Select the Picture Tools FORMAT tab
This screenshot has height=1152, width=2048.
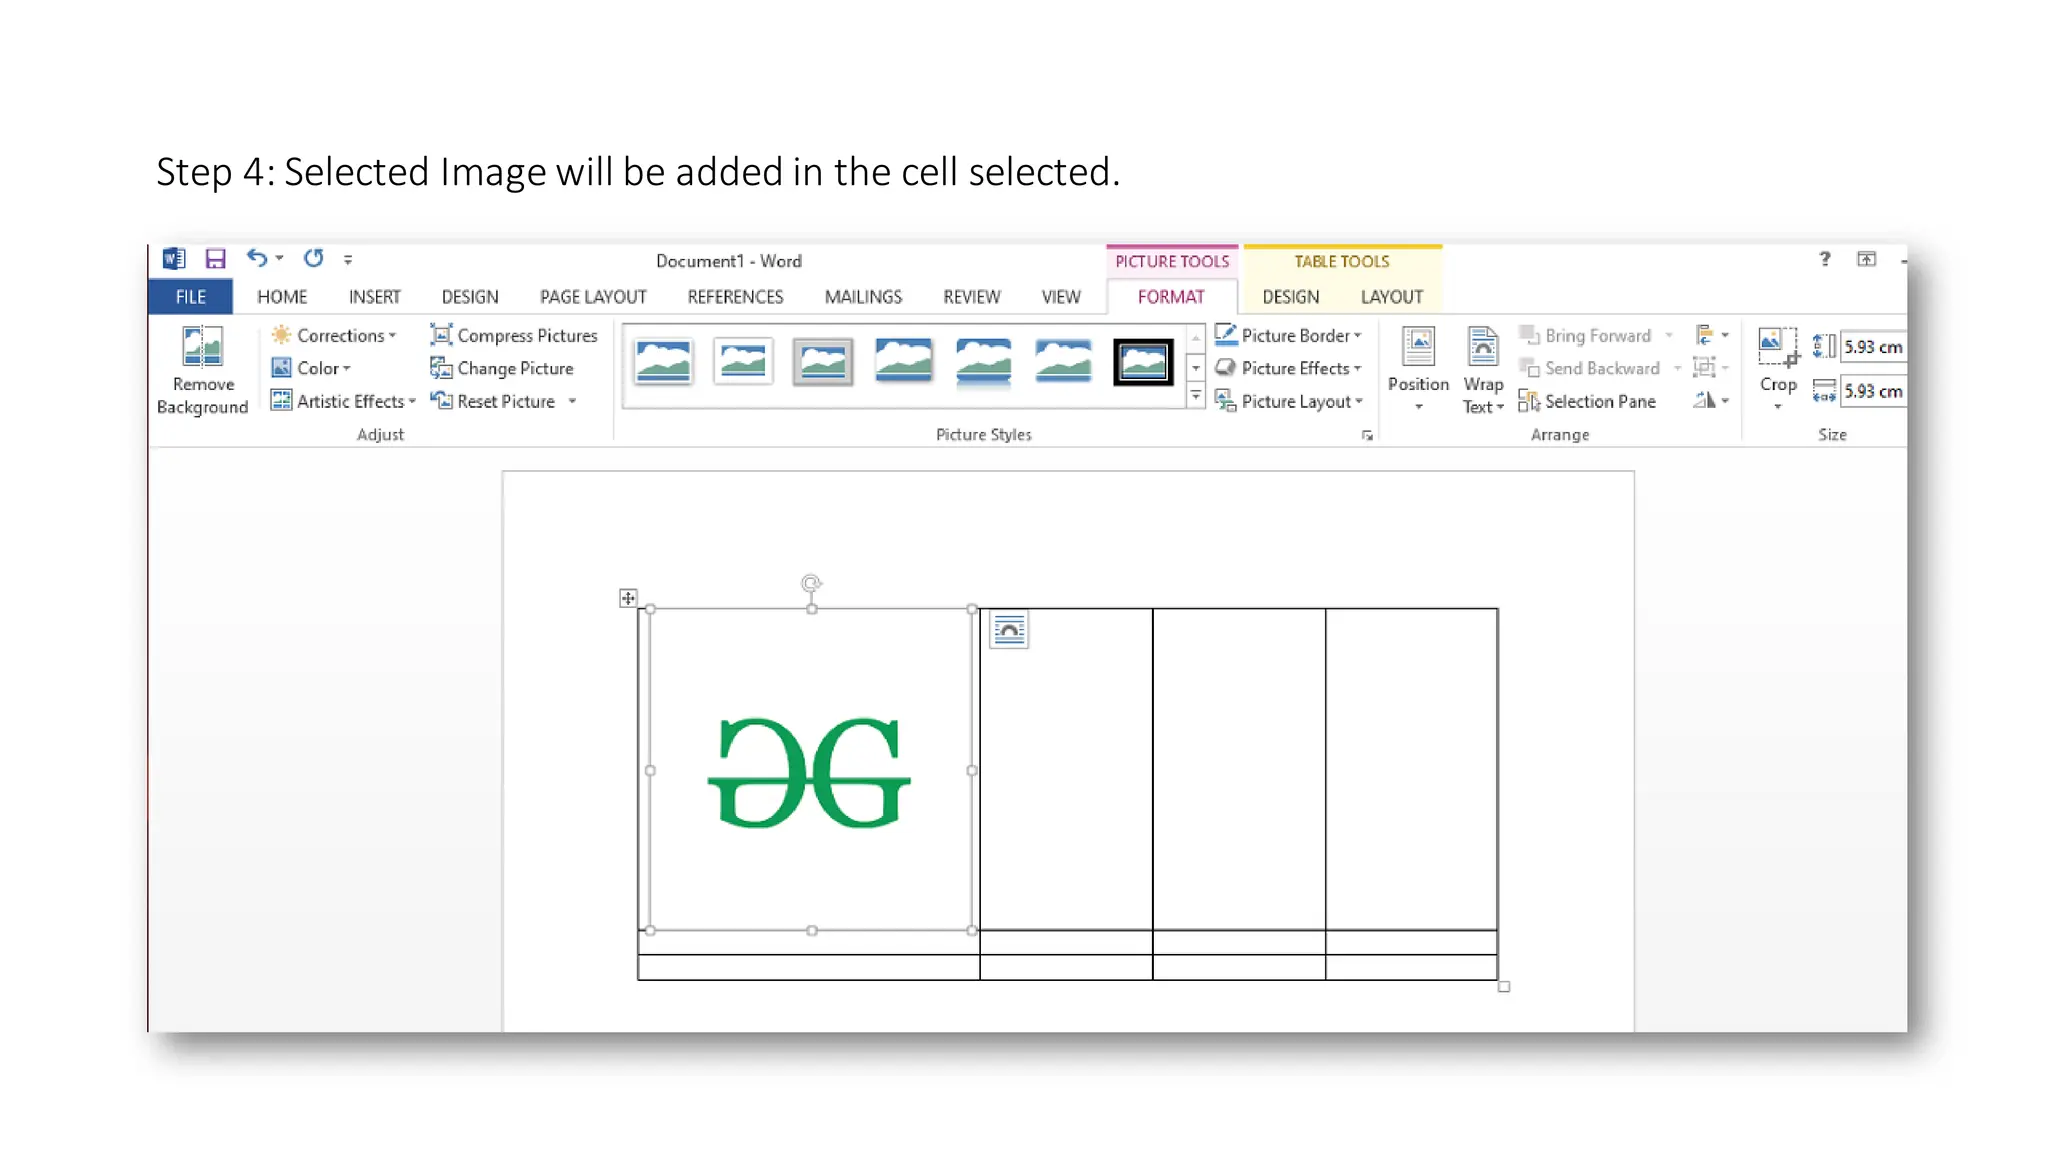1171,297
